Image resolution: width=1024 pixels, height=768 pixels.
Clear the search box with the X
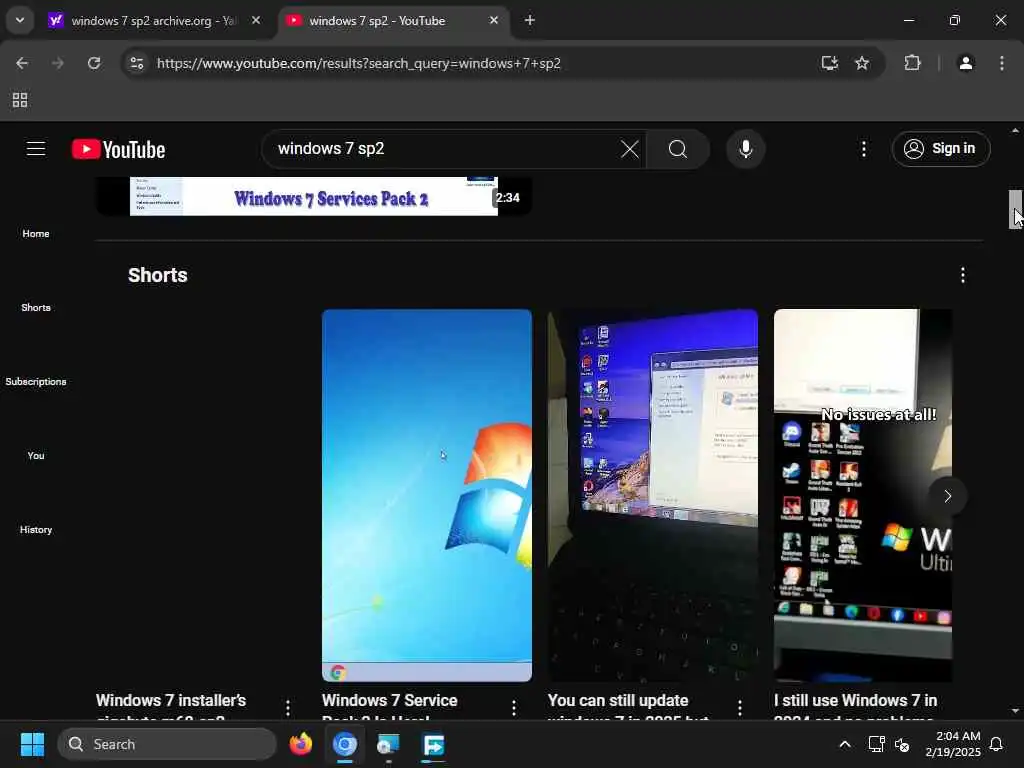630,149
